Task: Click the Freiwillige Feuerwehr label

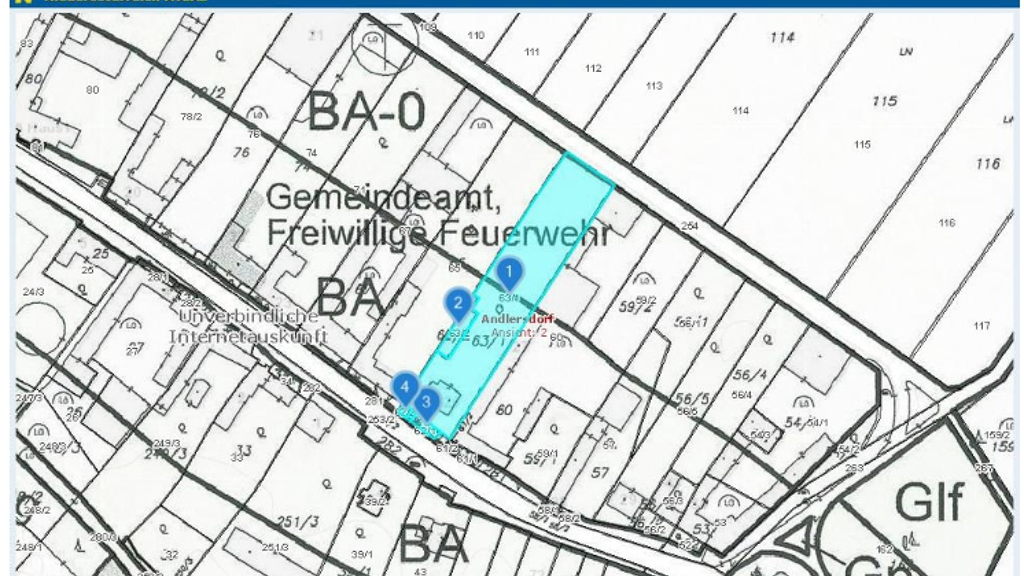Action: pos(438,234)
